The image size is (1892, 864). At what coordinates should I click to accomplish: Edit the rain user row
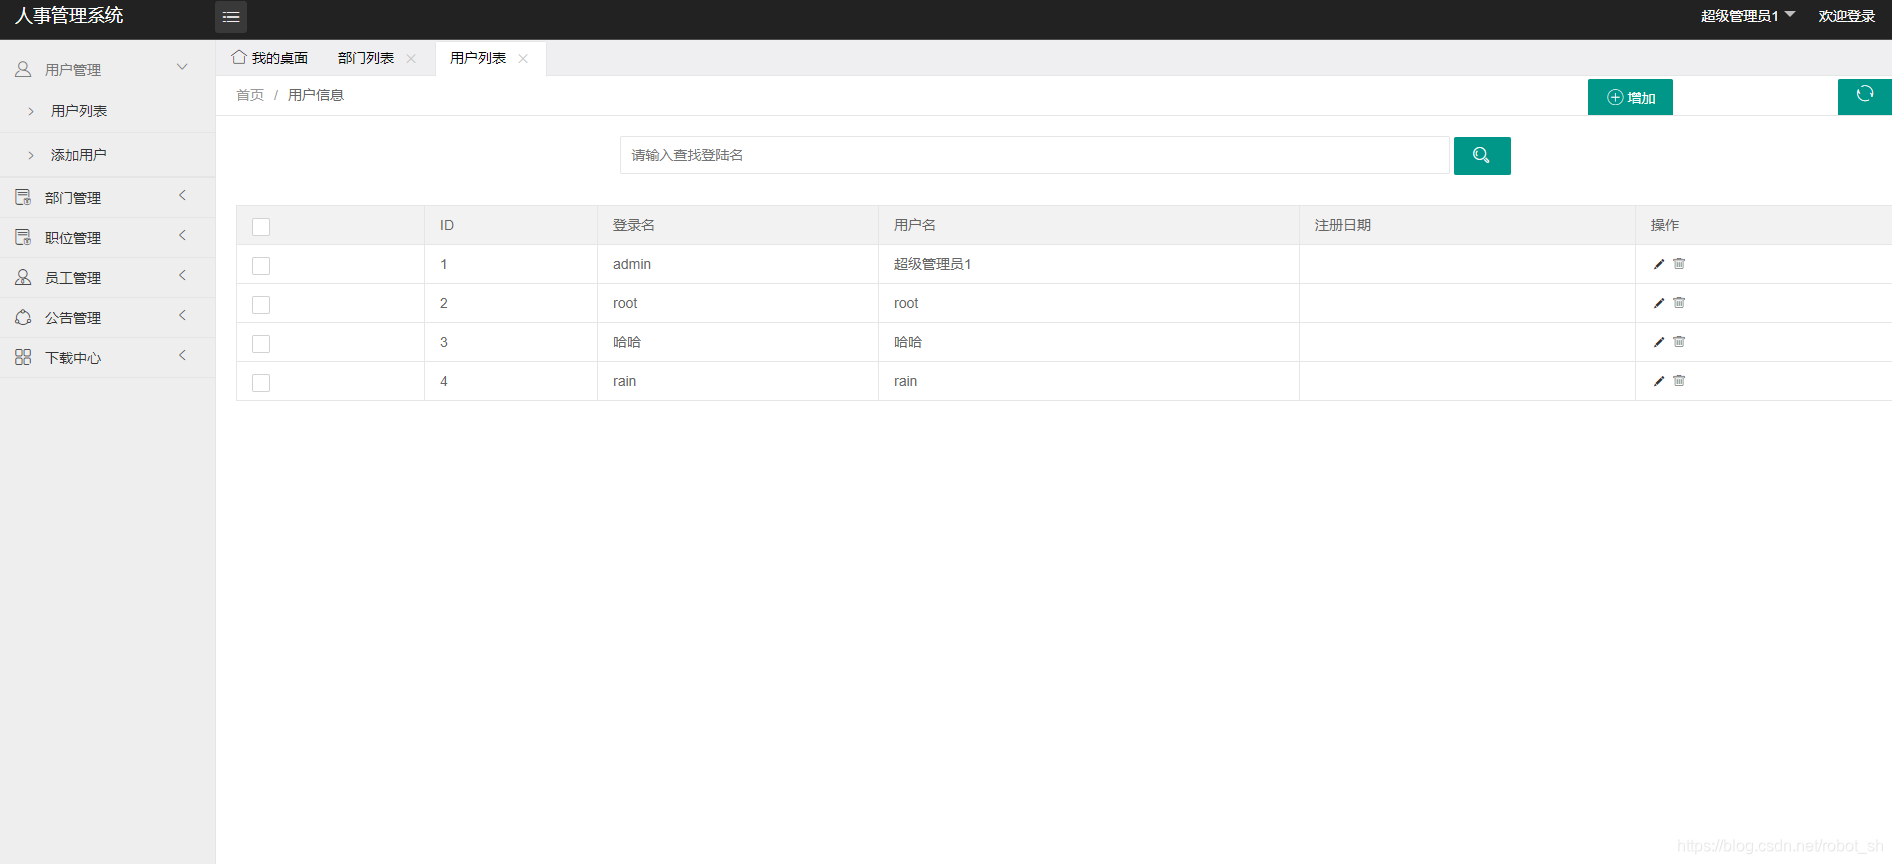click(x=1659, y=381)
